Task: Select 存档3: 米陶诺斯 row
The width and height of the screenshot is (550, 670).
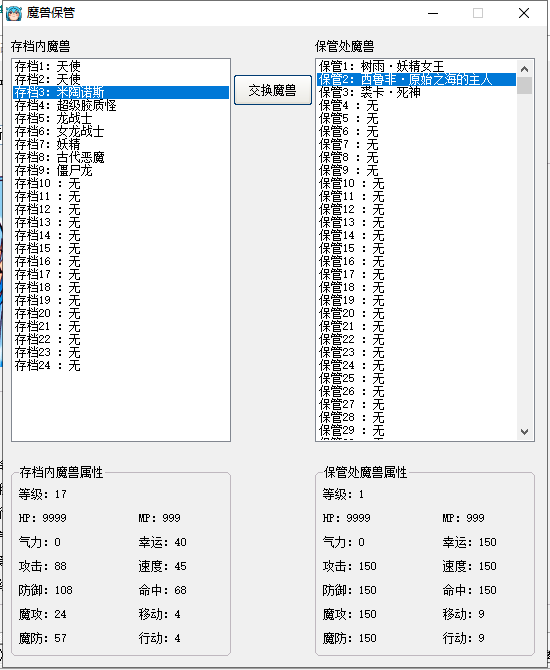Action: pos(121,92)
